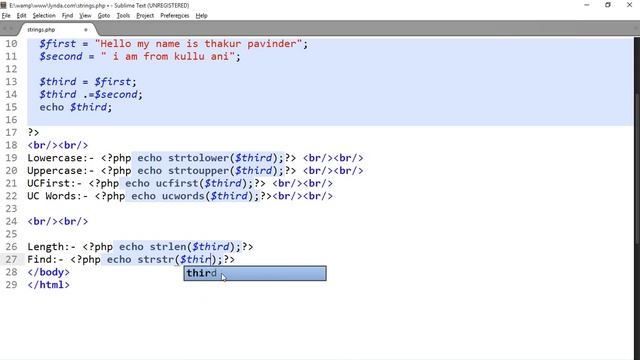
Task: Click the 'Uppercase:-' label text
Action: (60, 170)
